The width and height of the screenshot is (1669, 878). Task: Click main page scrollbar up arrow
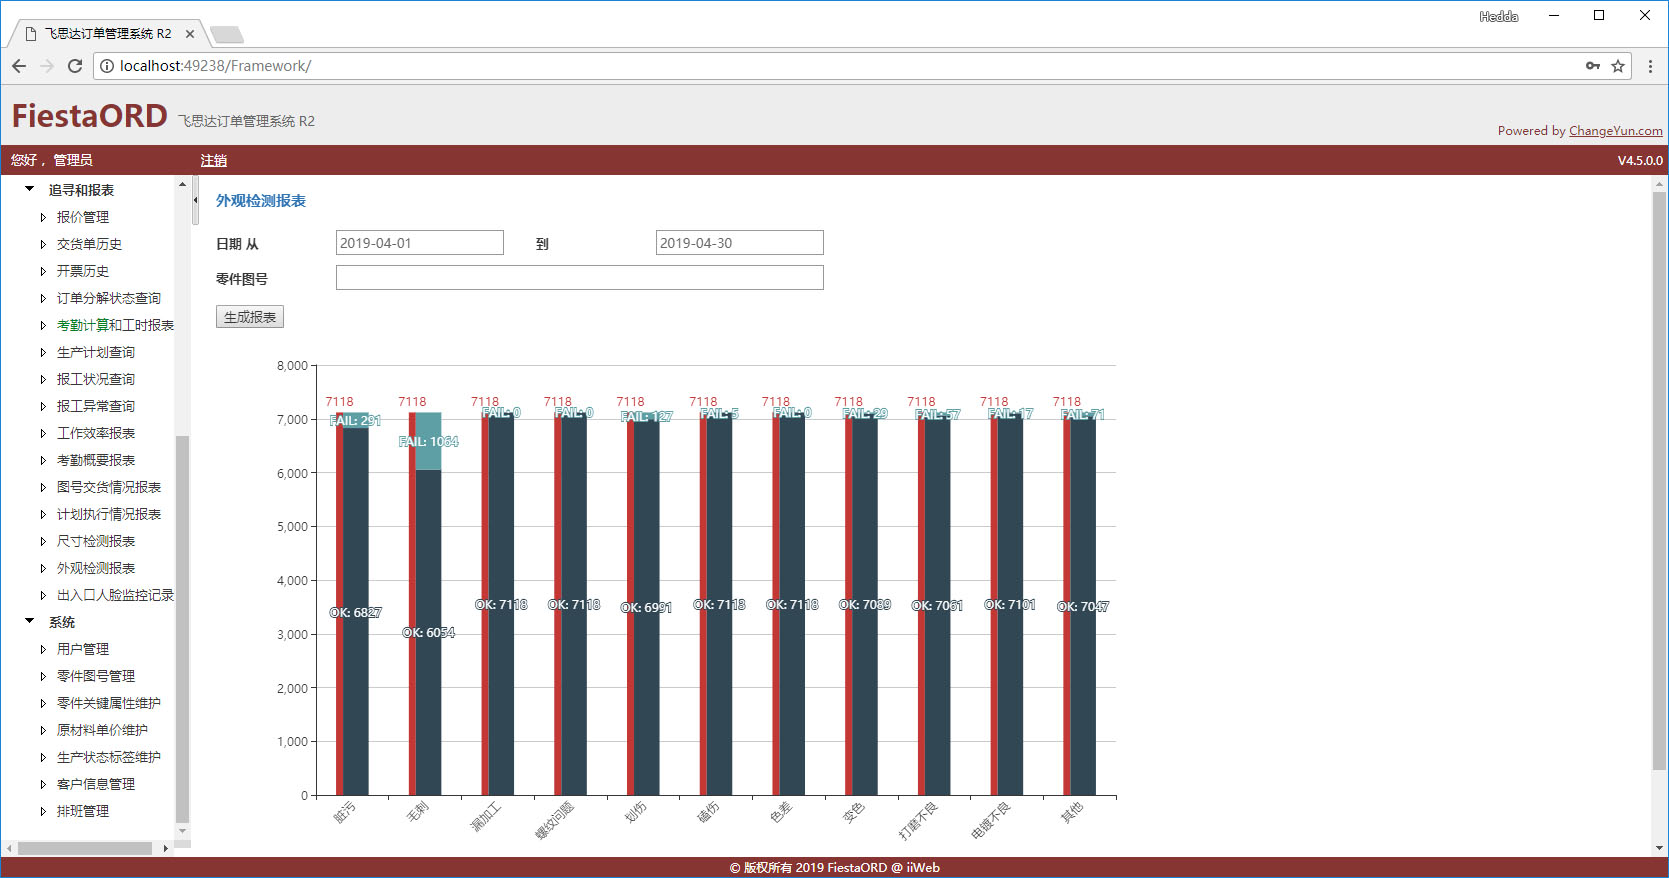(x=1660, y=184)
